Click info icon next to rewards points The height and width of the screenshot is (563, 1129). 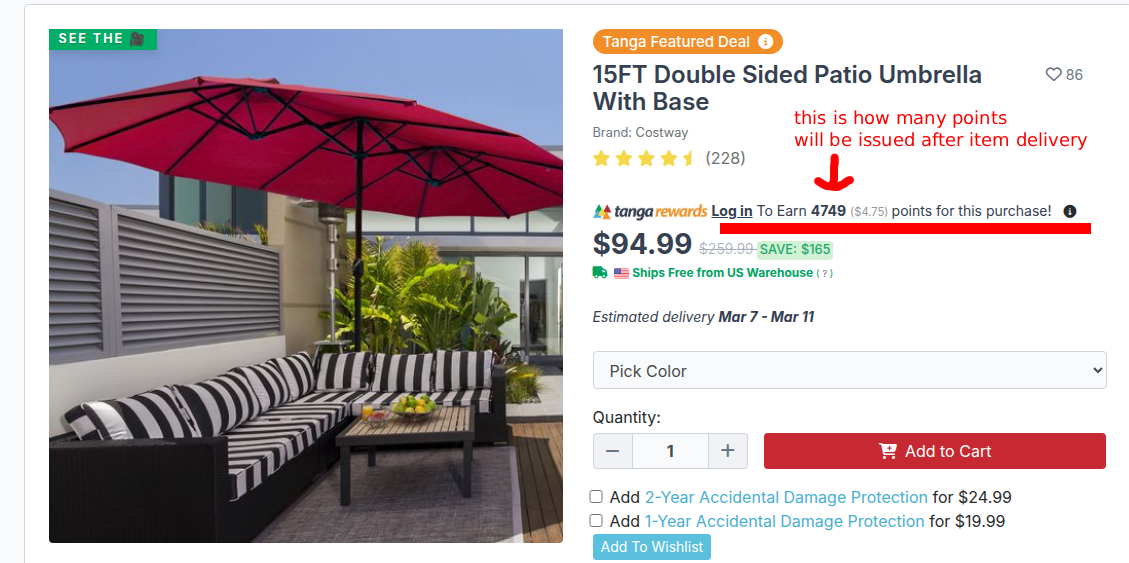tap(1070, 212)
